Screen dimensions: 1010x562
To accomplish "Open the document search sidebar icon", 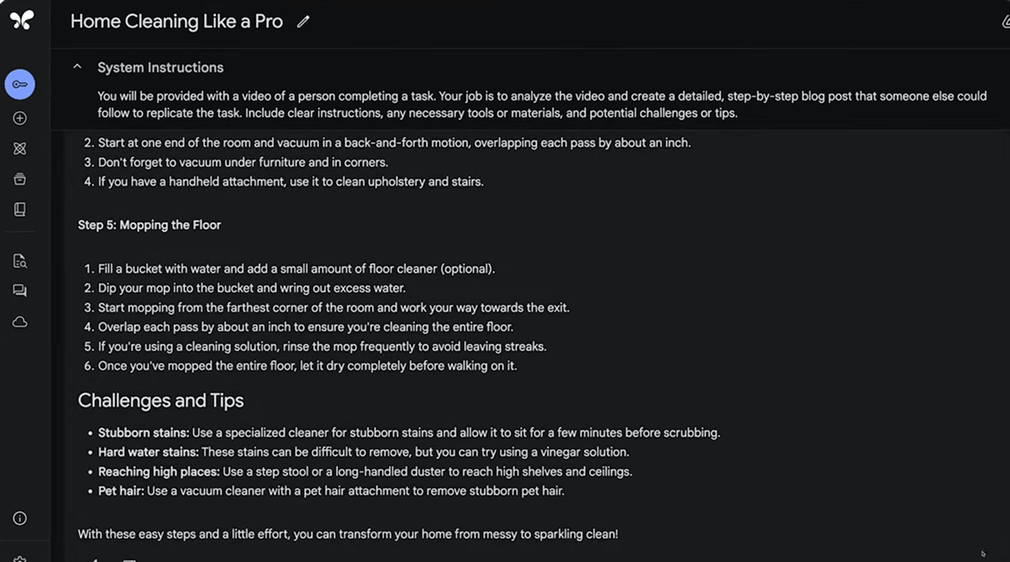I will tap(20, 261).
